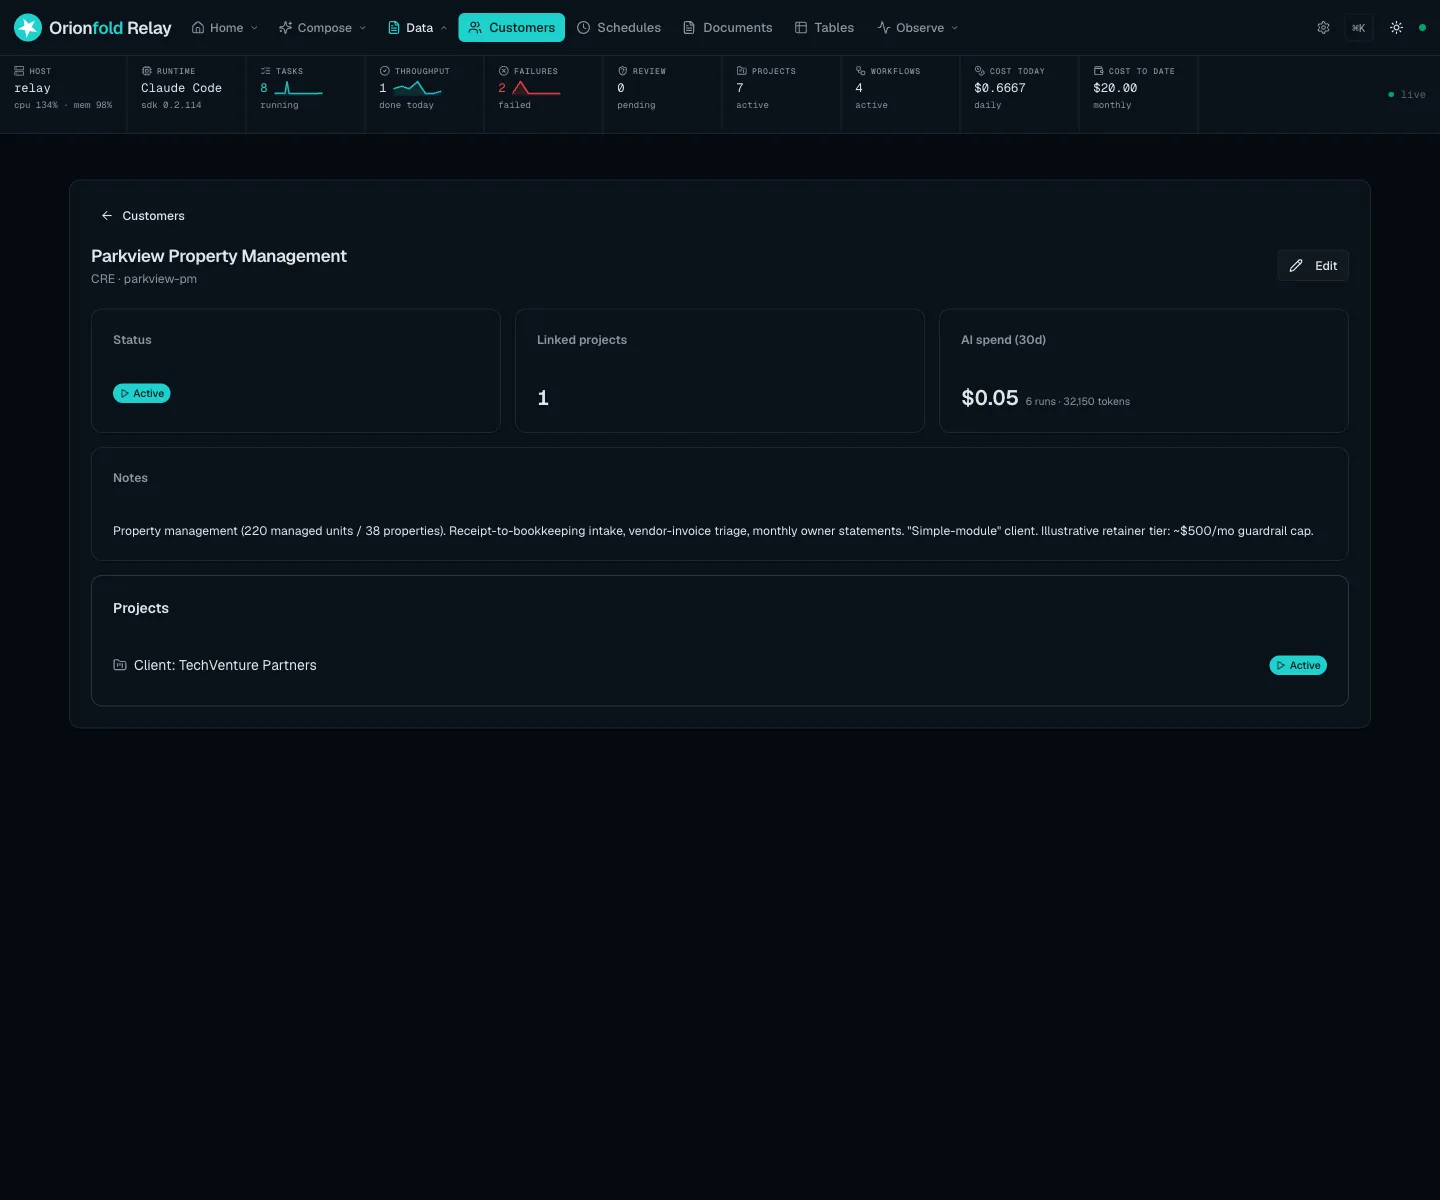
Task: Click the Throughput checkmark icon
Action: tap(385, 71)
